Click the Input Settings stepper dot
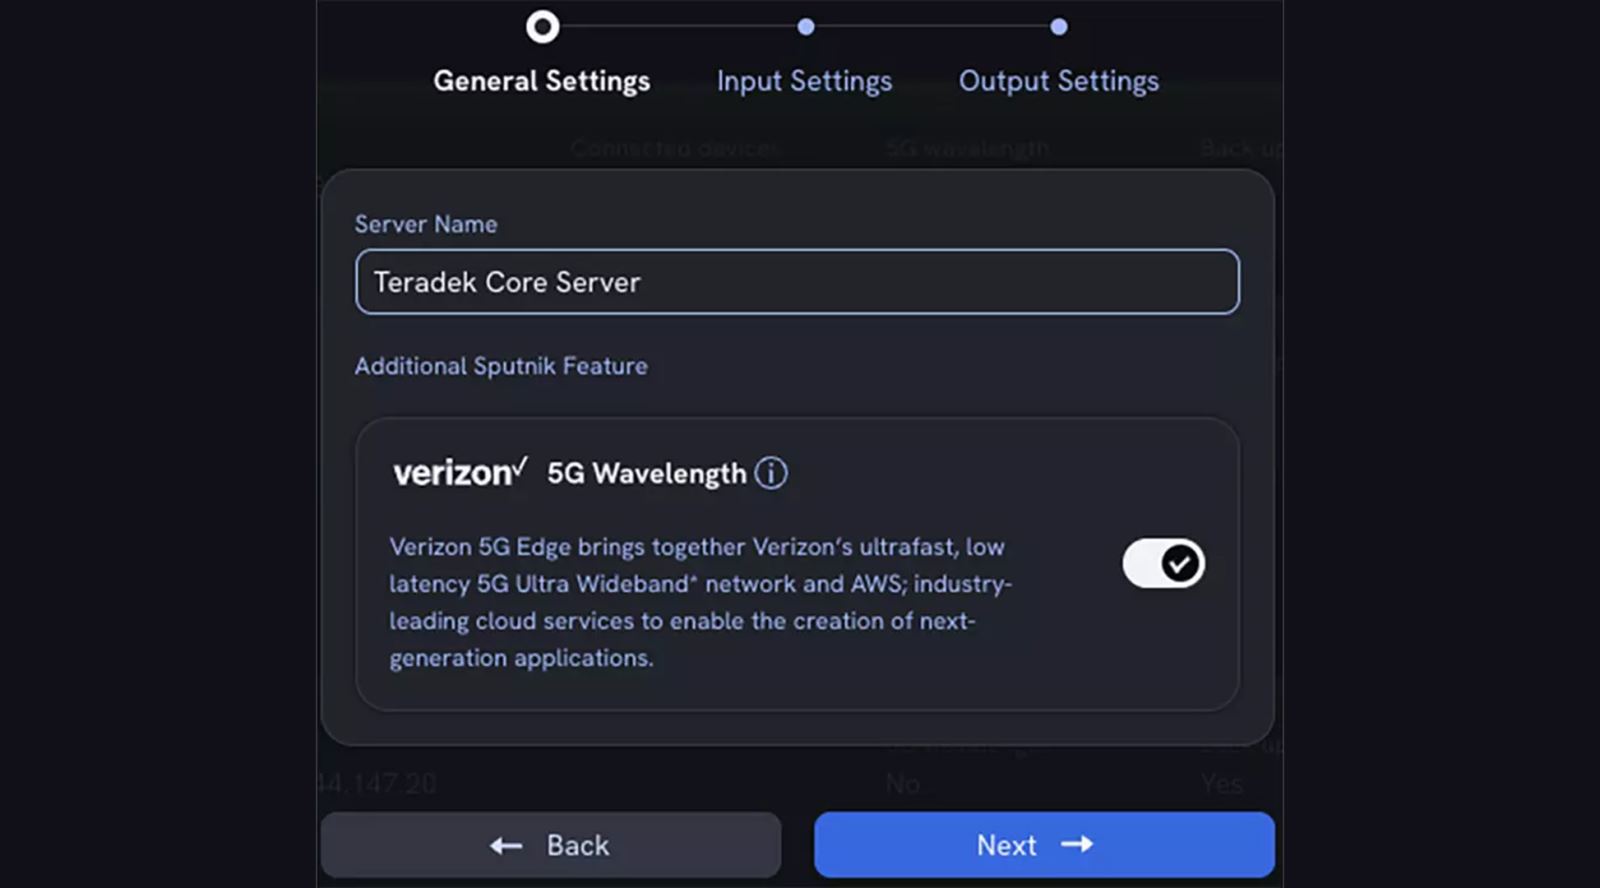 [806, 27]
